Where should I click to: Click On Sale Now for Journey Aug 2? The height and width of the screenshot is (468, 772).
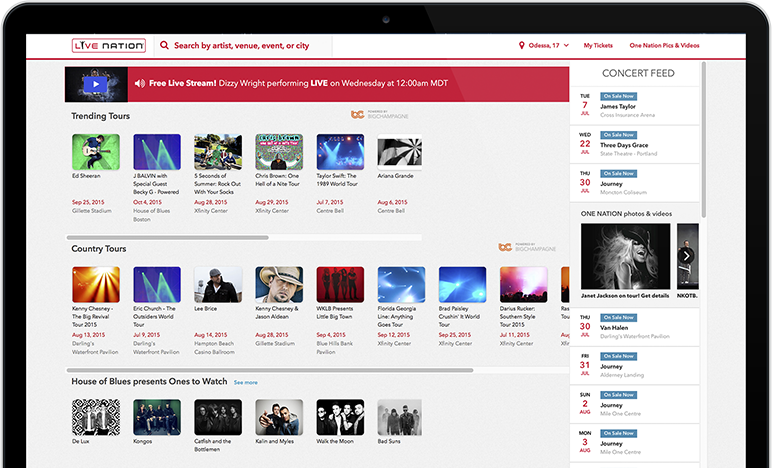tap(618, 395)
